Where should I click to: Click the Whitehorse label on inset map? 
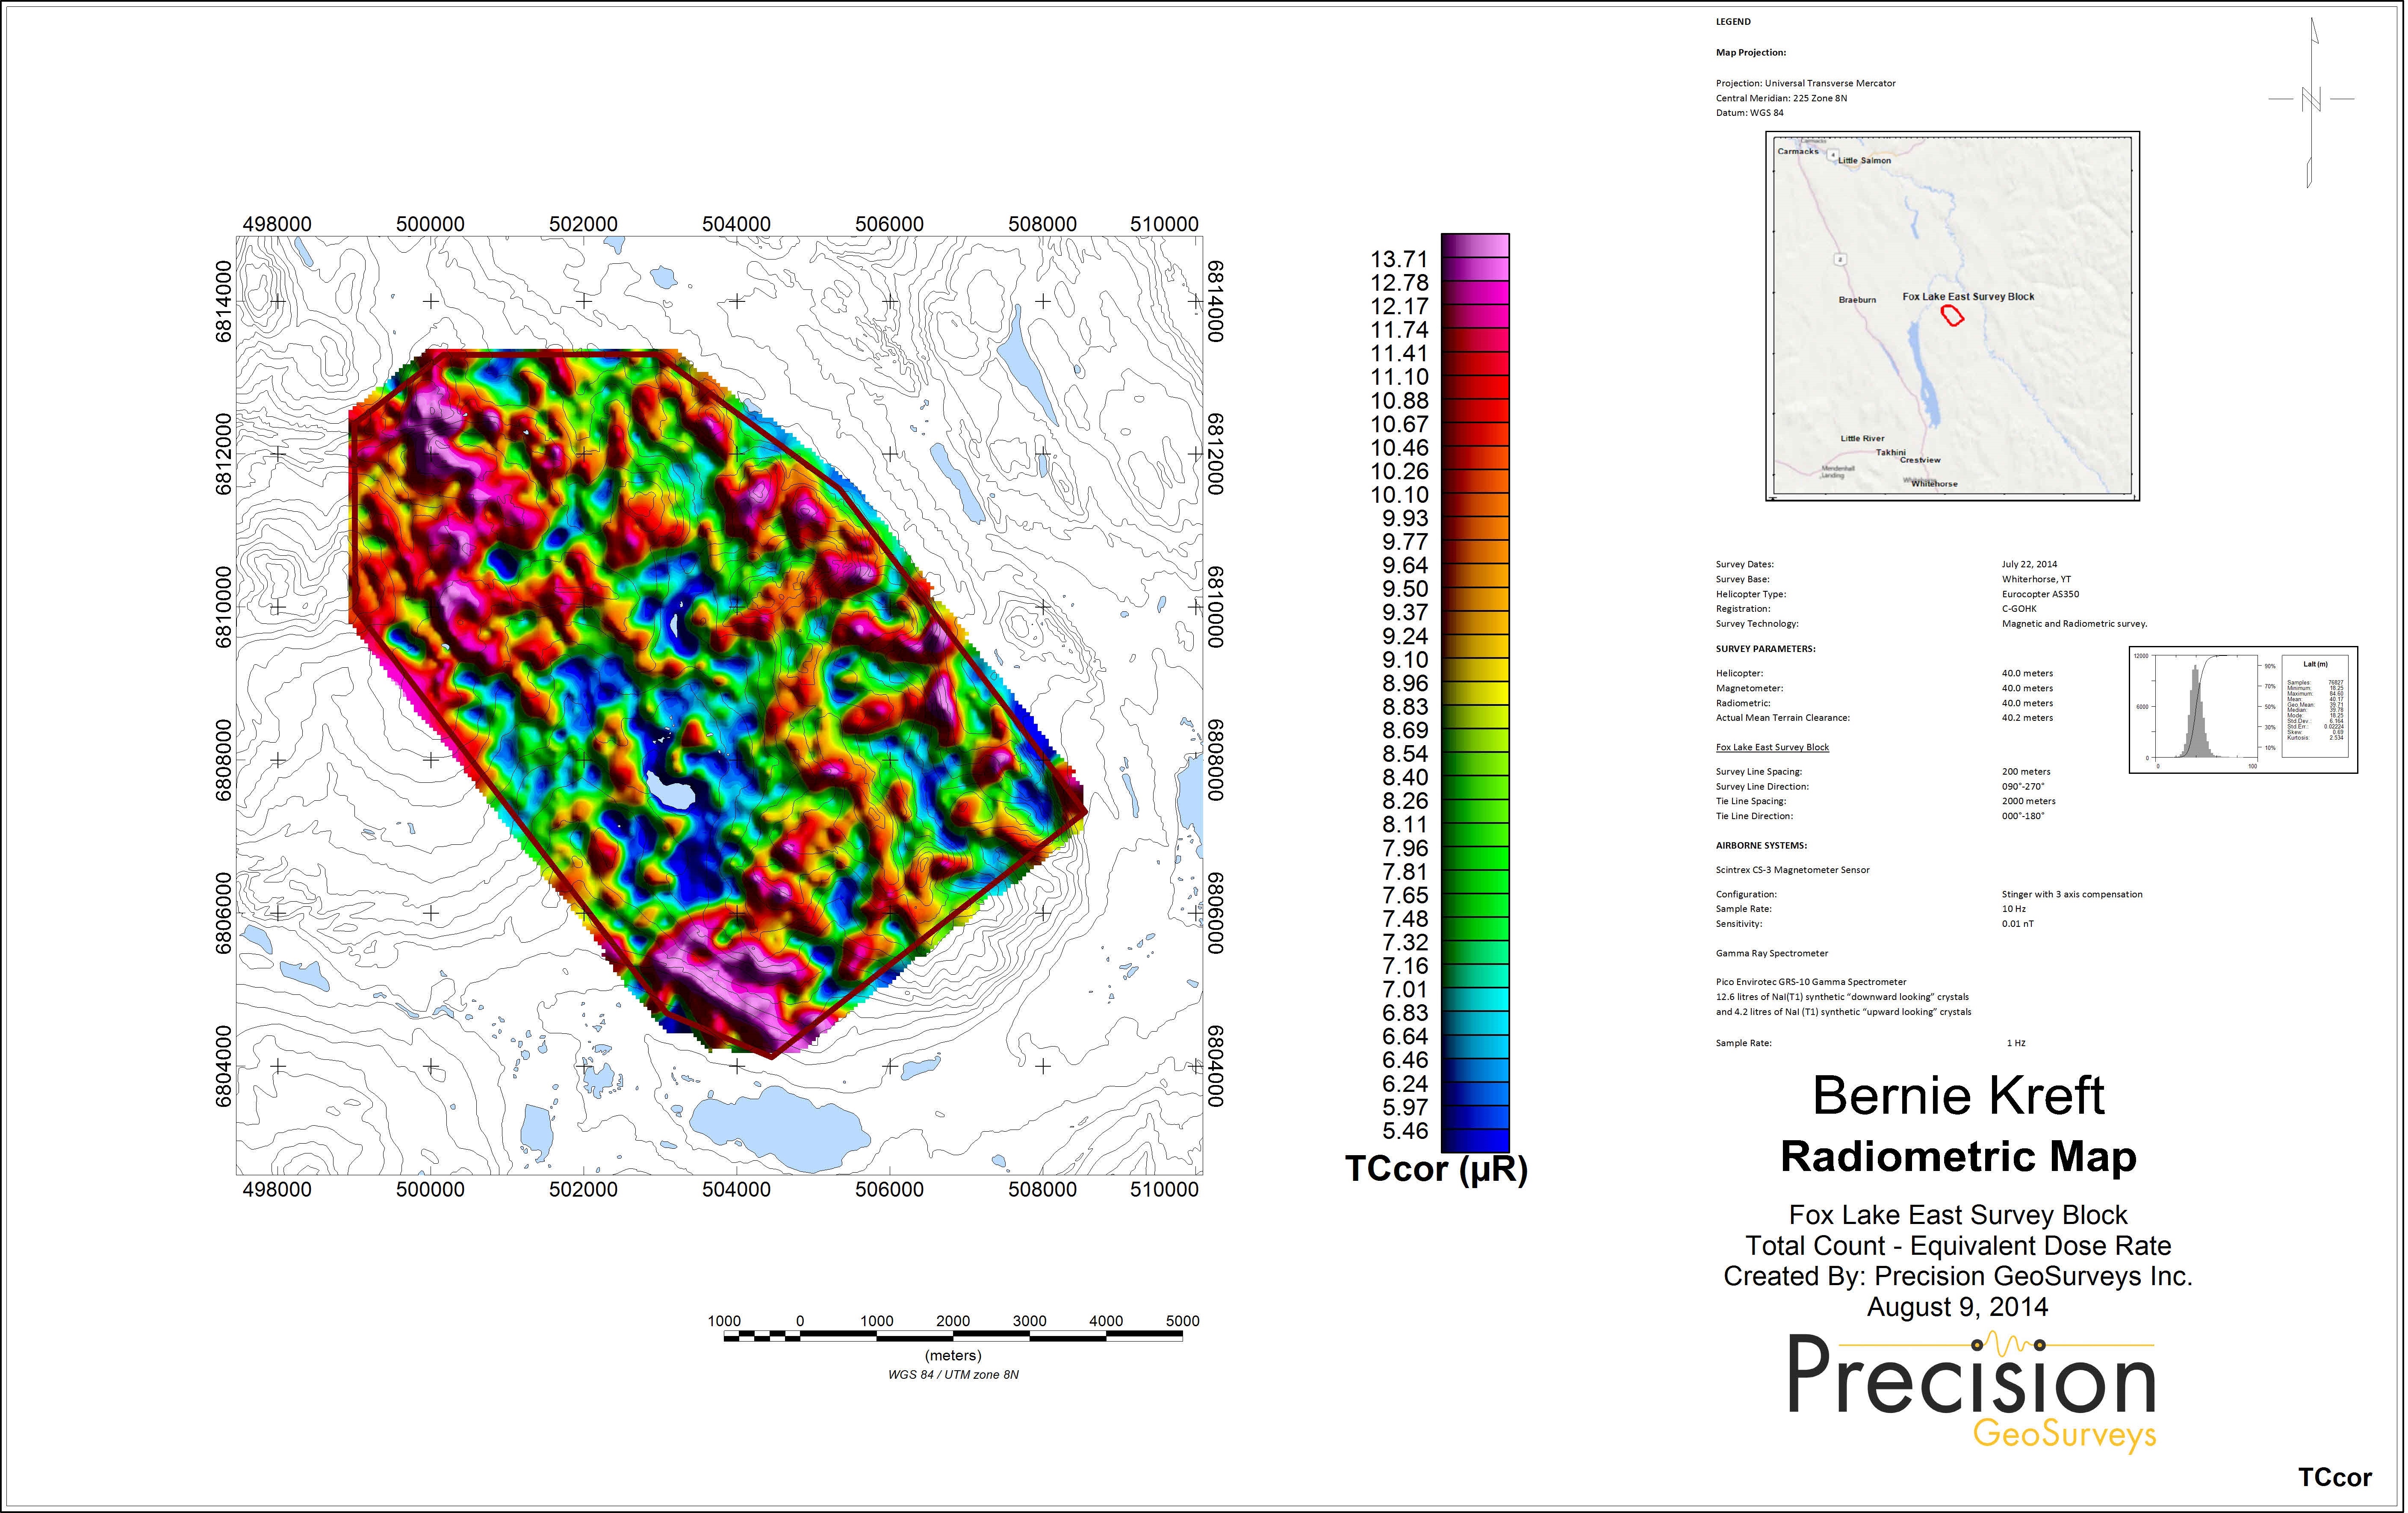click(x=1934, y=484)
